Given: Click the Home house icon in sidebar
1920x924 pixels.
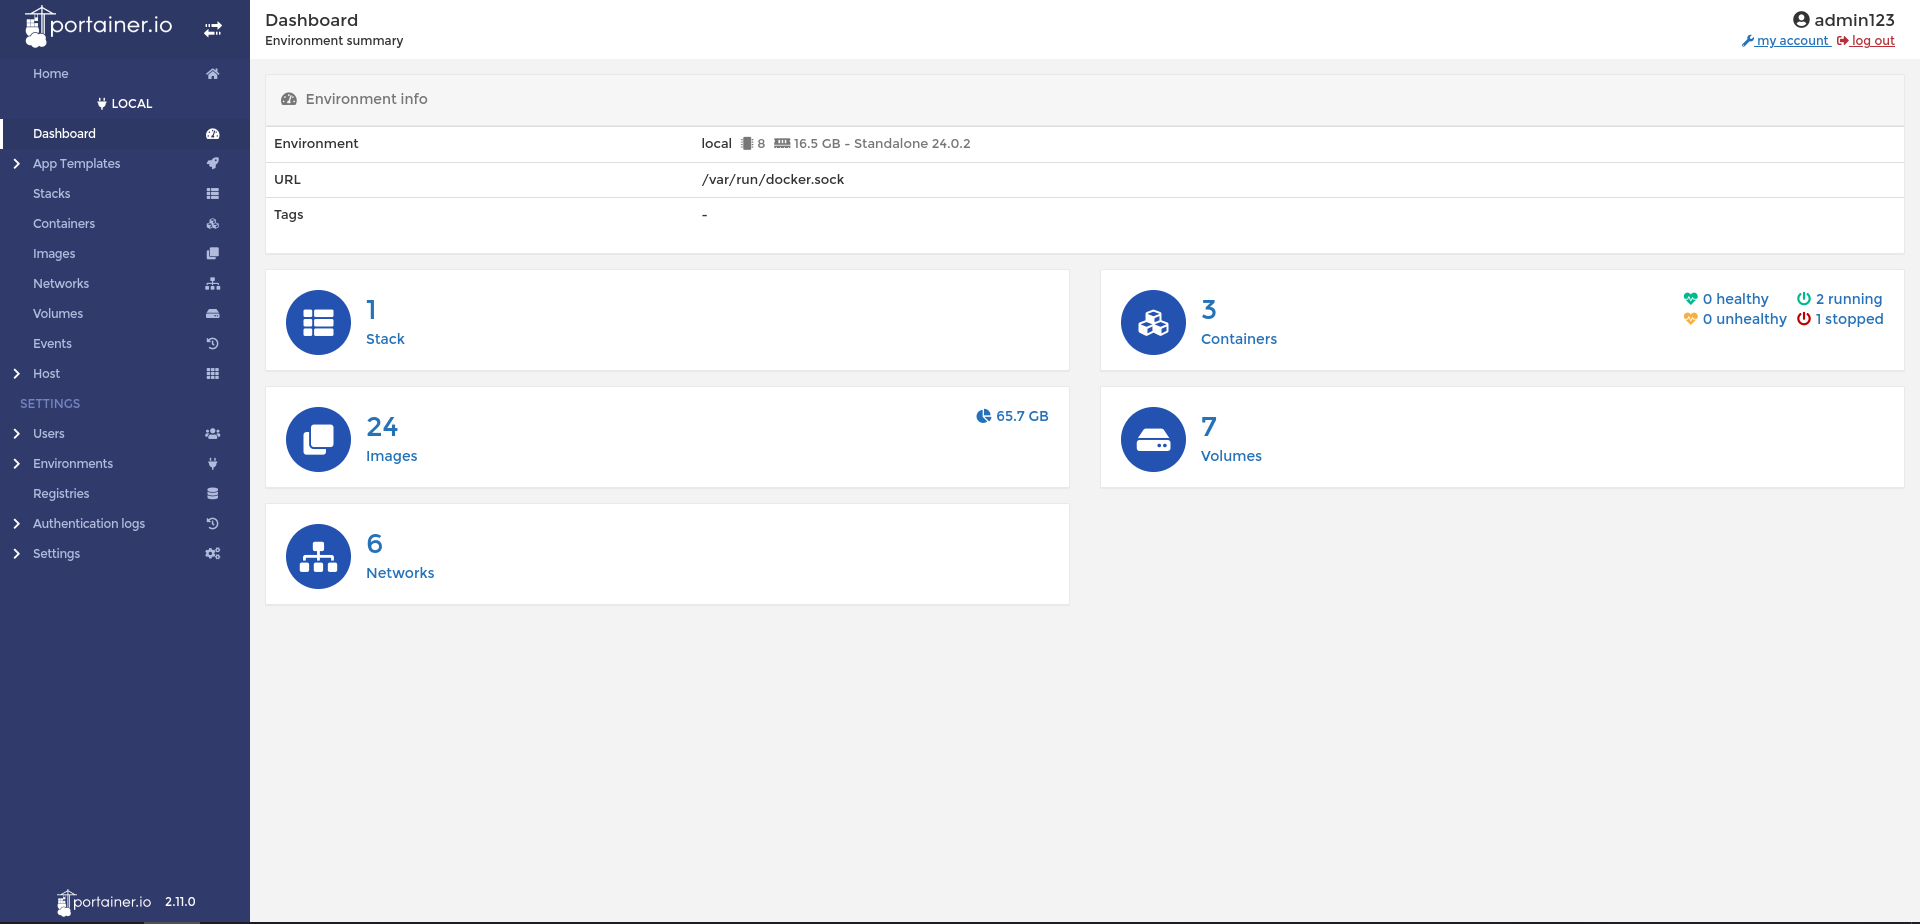Looking at the screenshot, I should 212,74.
